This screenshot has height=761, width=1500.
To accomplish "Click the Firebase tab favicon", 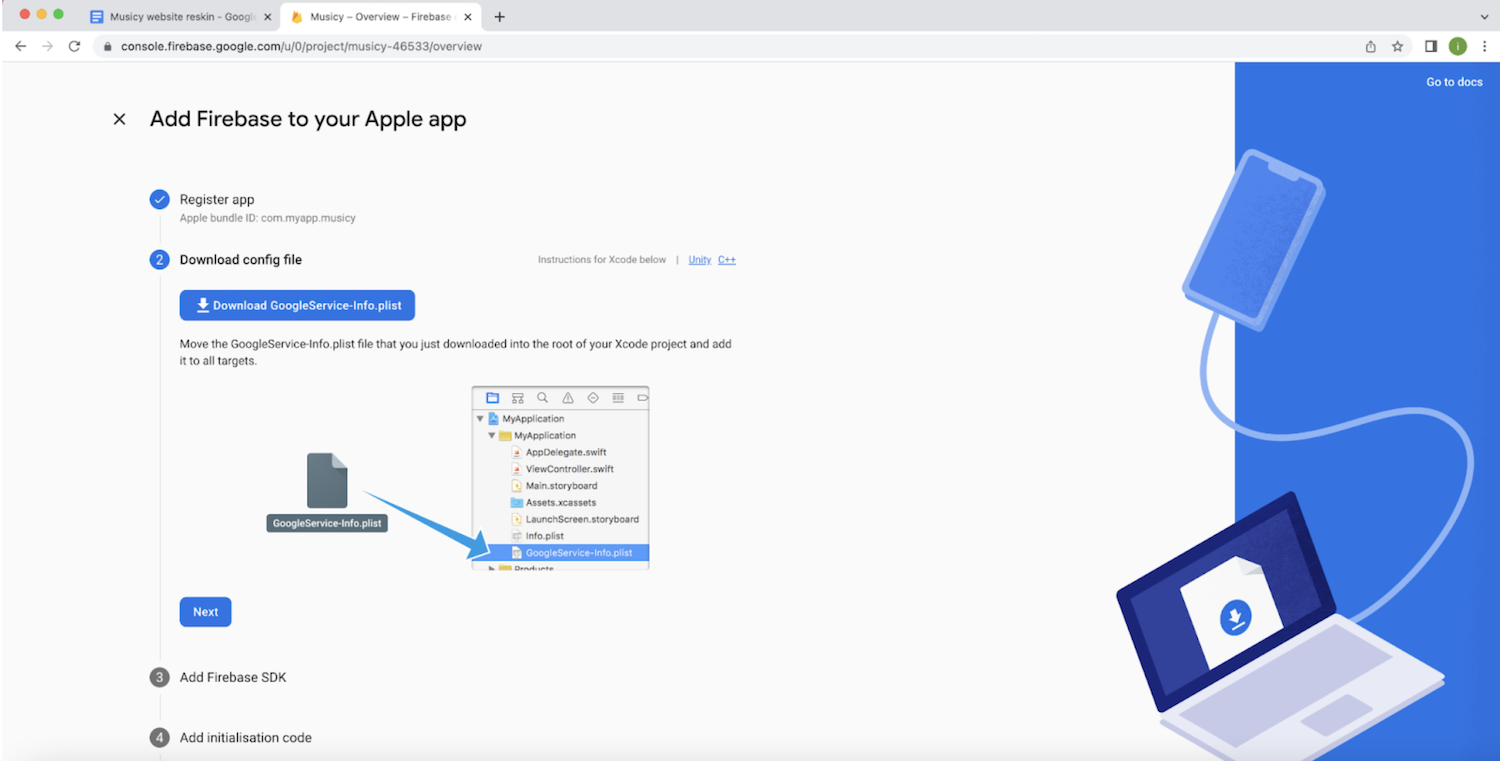I will pos(297,17).
